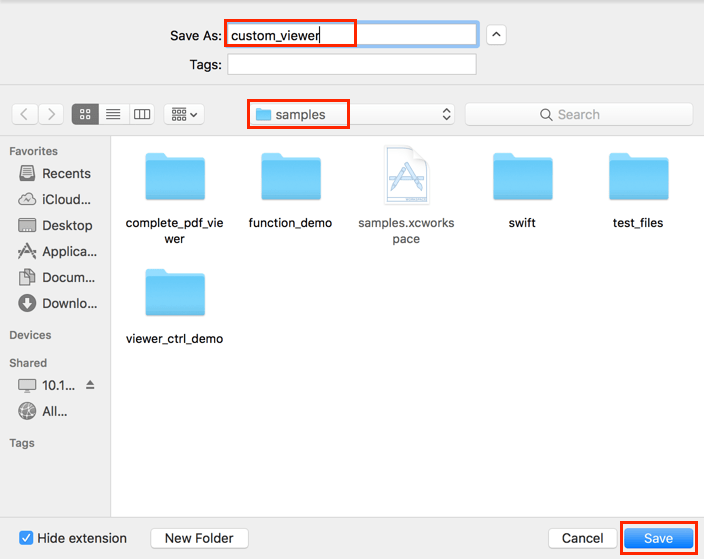This screenshot has height=559, width=704.
Task: Click the Save button
Action: click(658, 538)
